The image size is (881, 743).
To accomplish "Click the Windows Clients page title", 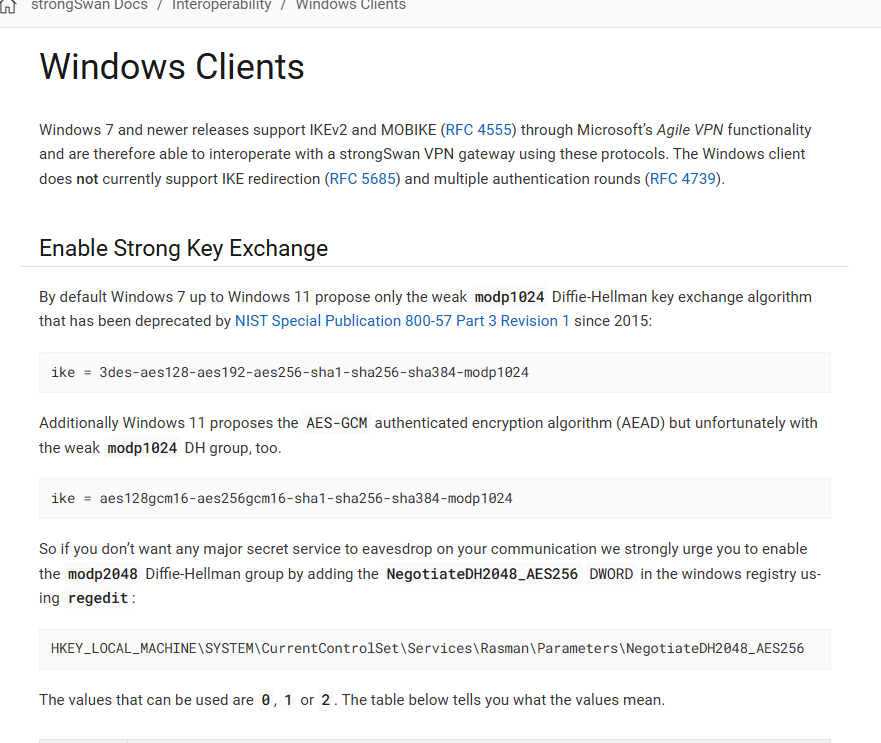I will click(172, 67).
